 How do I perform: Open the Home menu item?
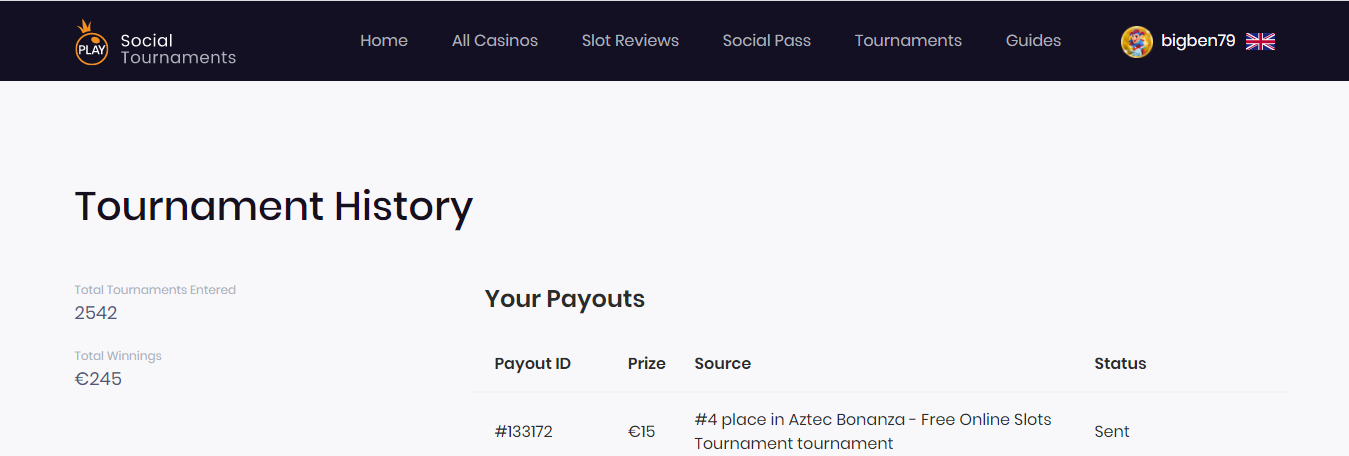point(384,41)
